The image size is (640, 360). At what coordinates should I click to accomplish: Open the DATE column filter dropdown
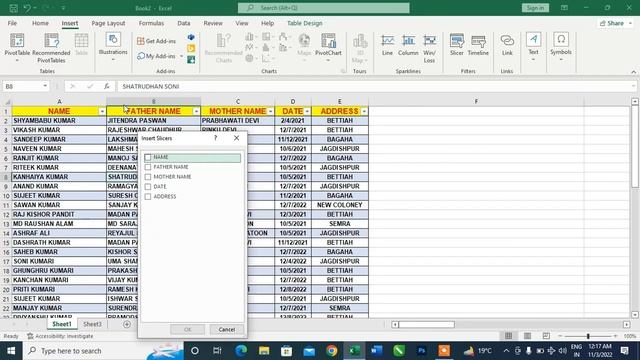click(x=307, y=111)
